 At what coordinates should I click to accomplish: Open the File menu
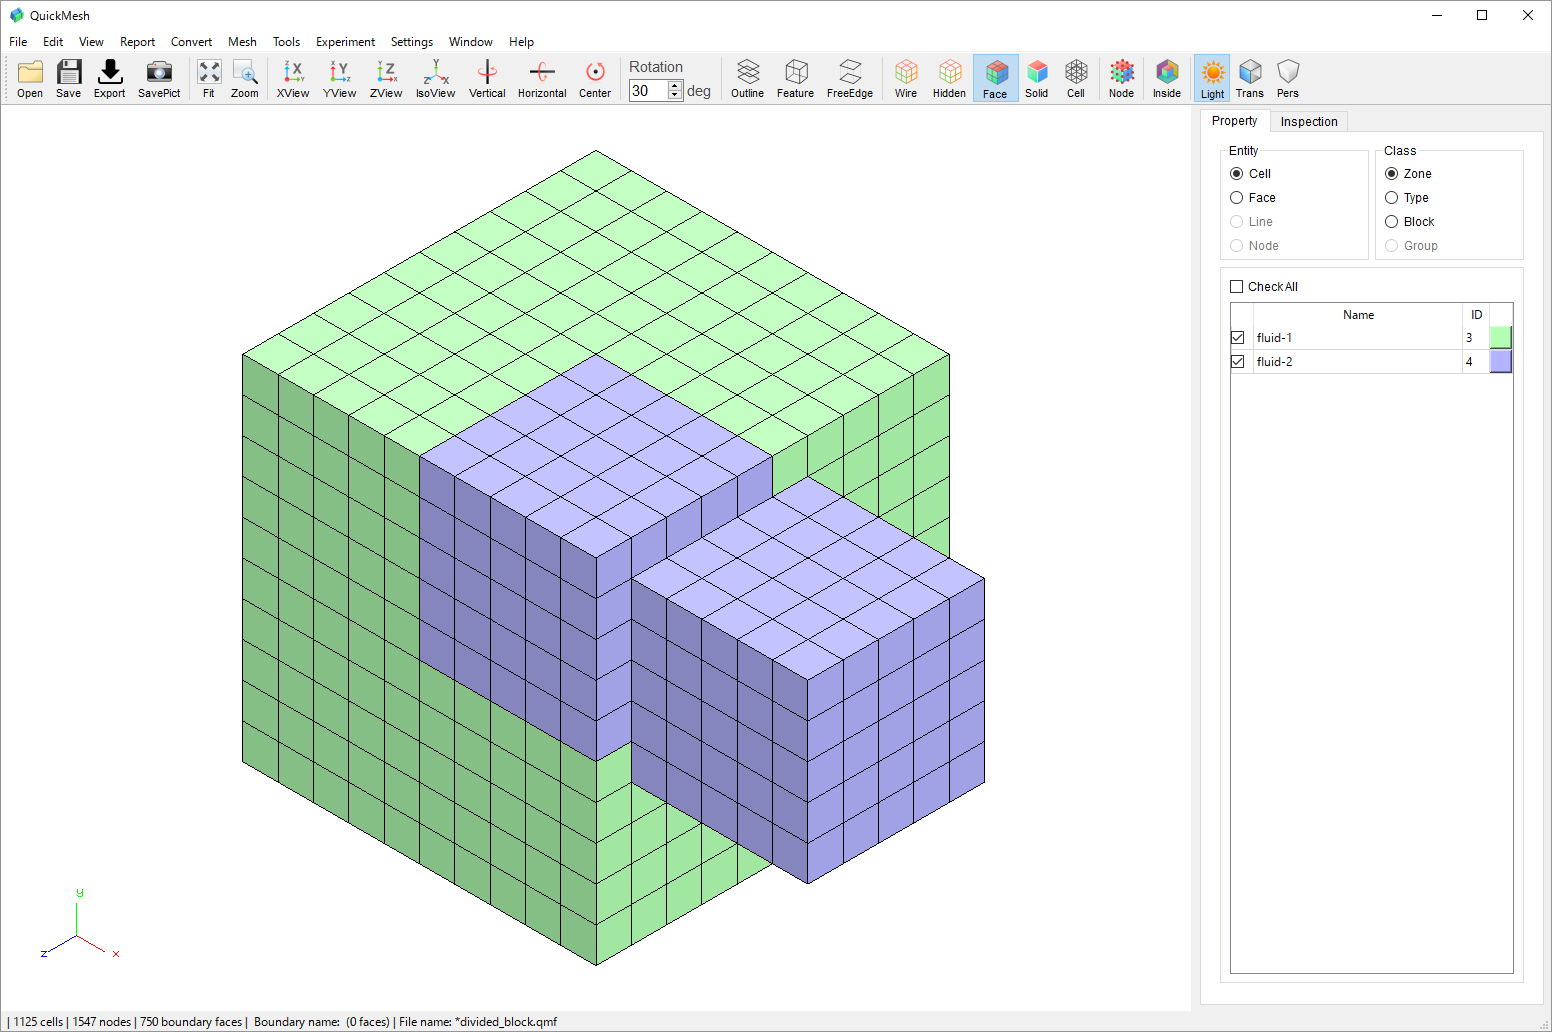[18, 42]
